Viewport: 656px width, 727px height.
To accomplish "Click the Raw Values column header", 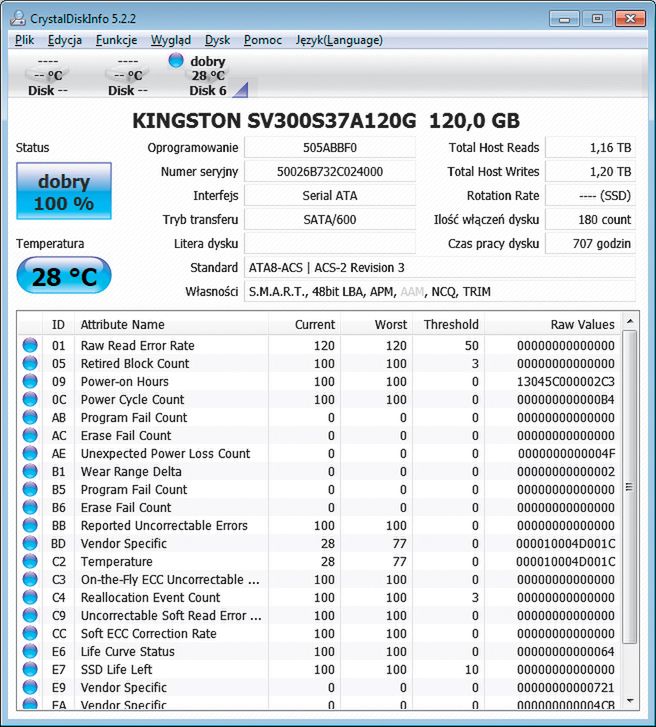I will tap(552, 324).
